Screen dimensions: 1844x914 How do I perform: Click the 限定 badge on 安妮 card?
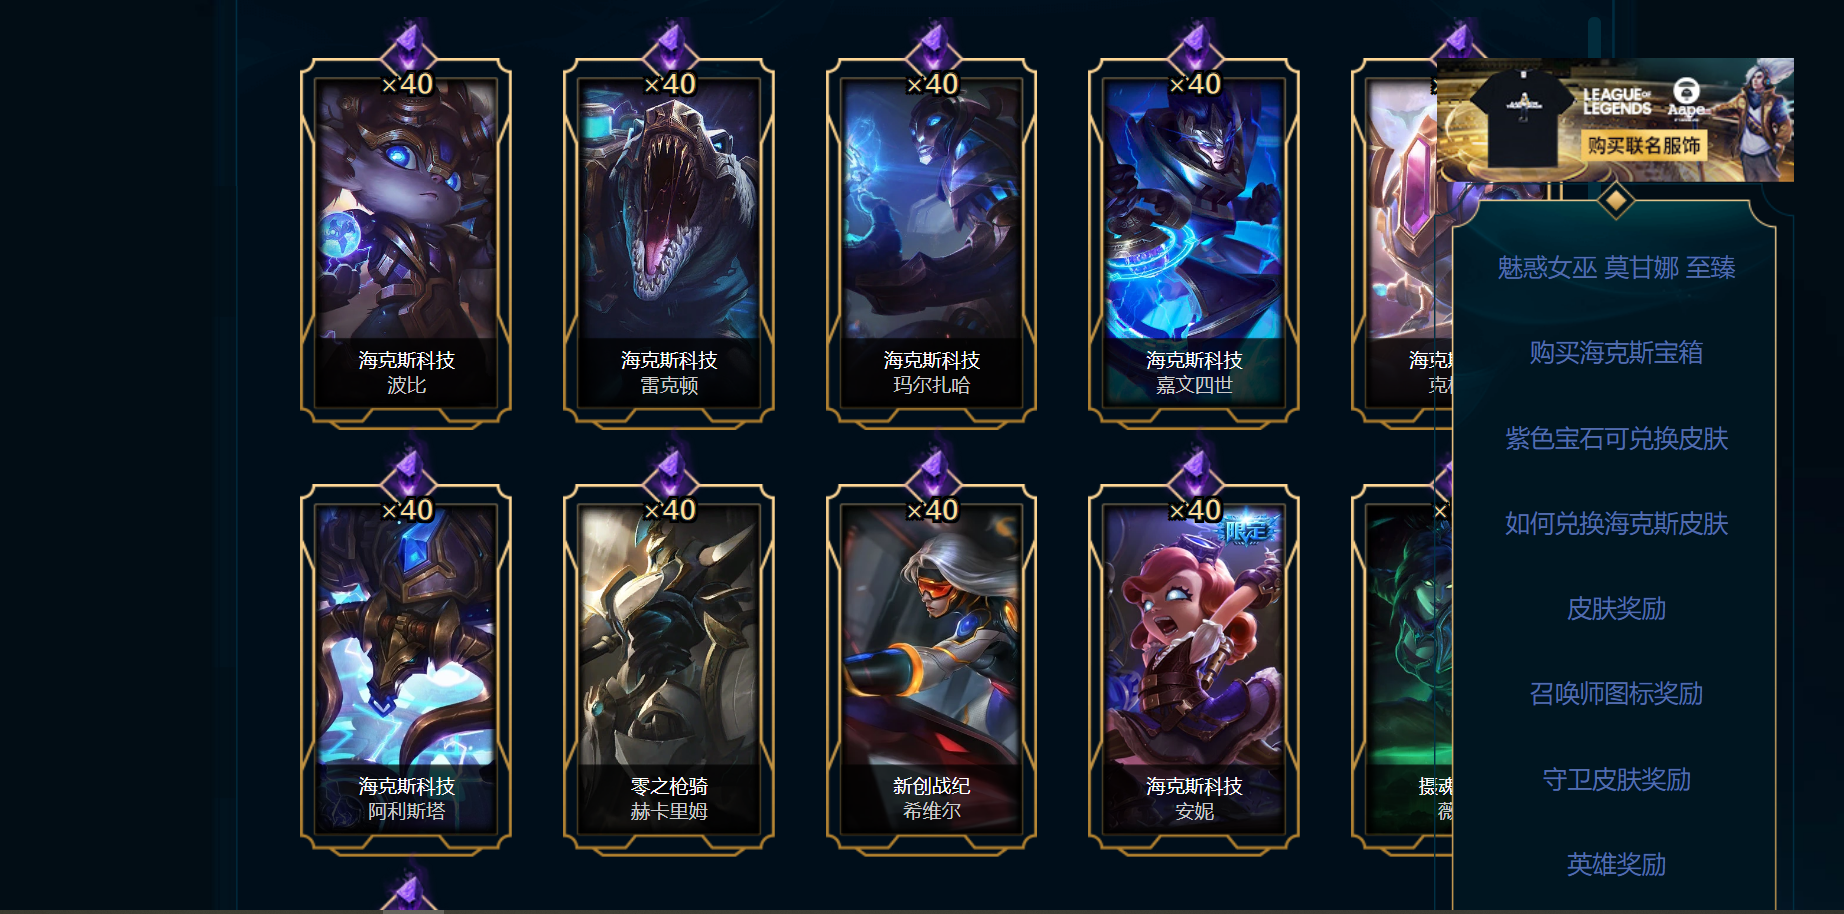(1250, 529)
